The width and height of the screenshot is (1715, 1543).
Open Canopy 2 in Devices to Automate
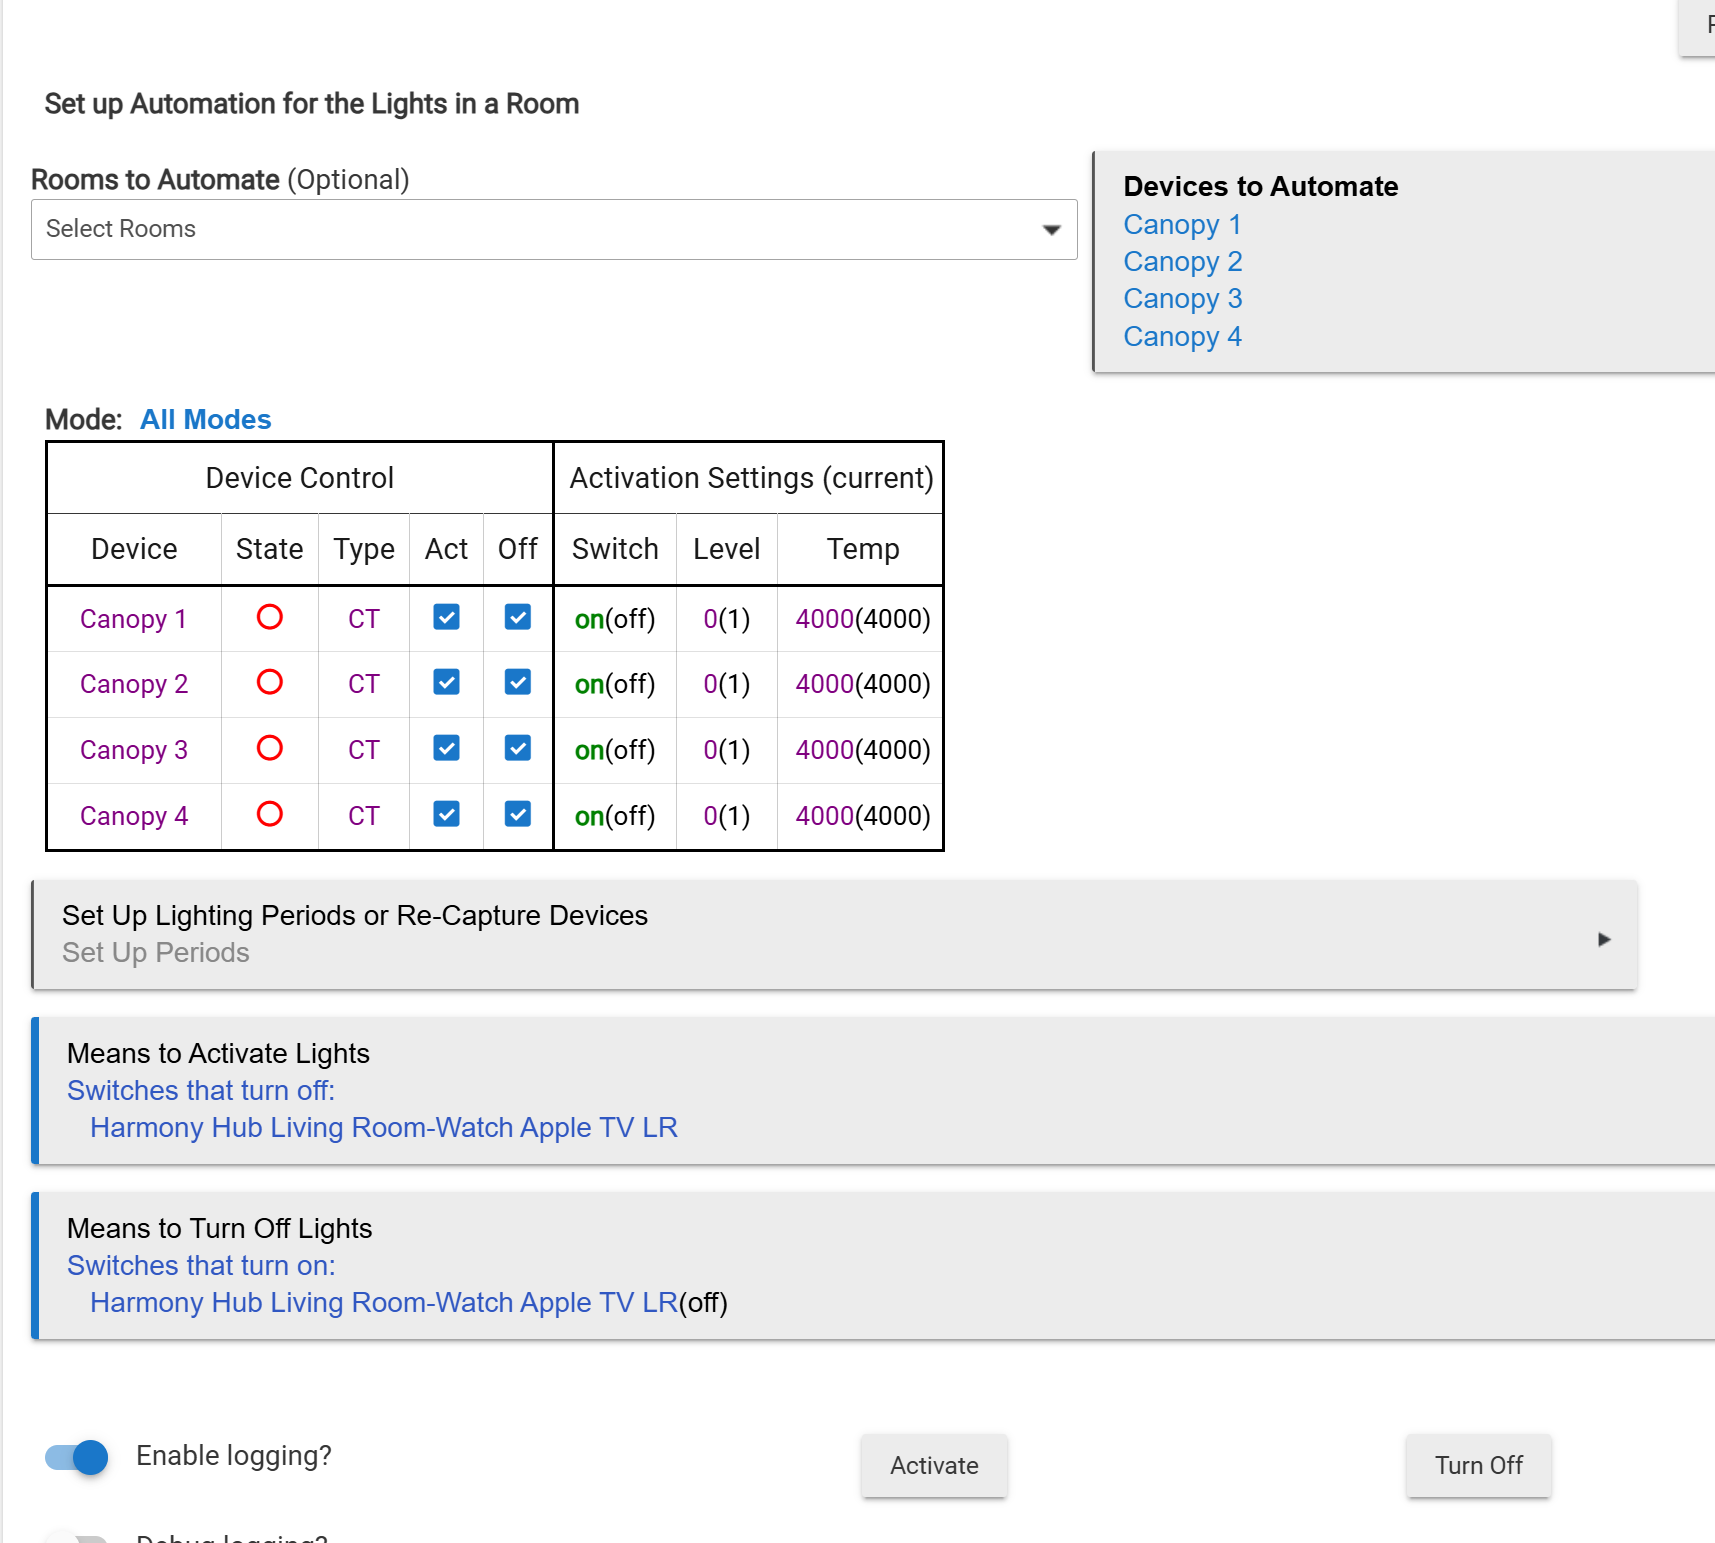point(1182,262)
